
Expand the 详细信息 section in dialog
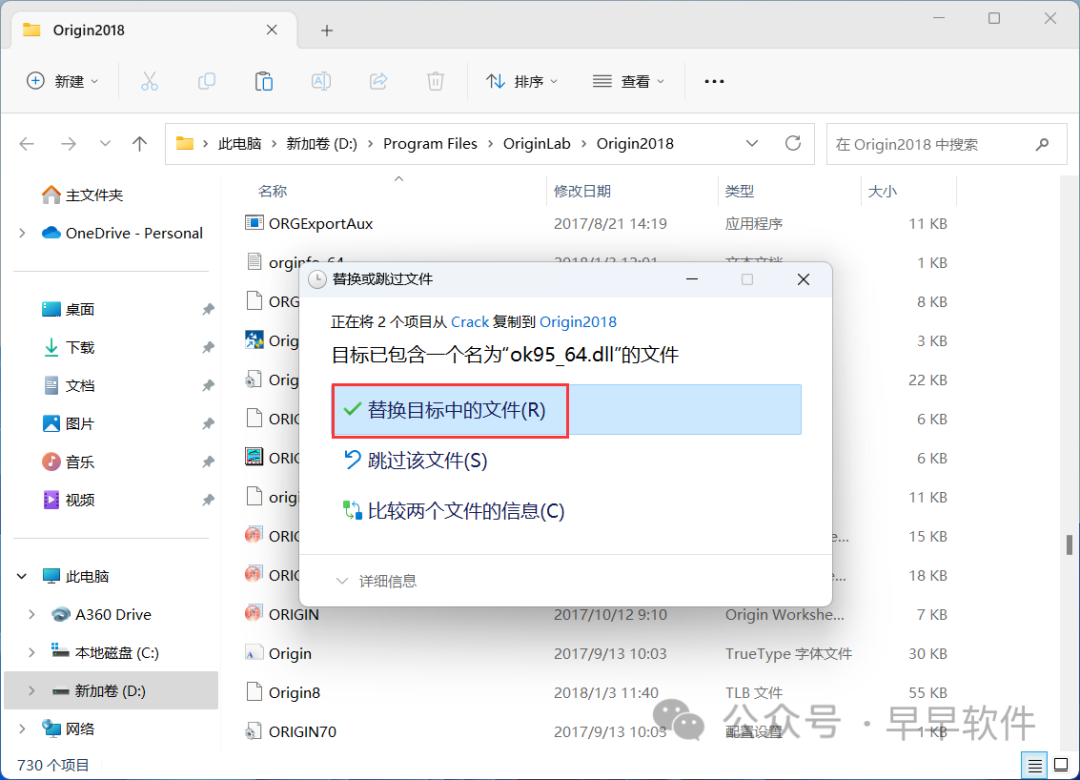[x=377, y=581]
